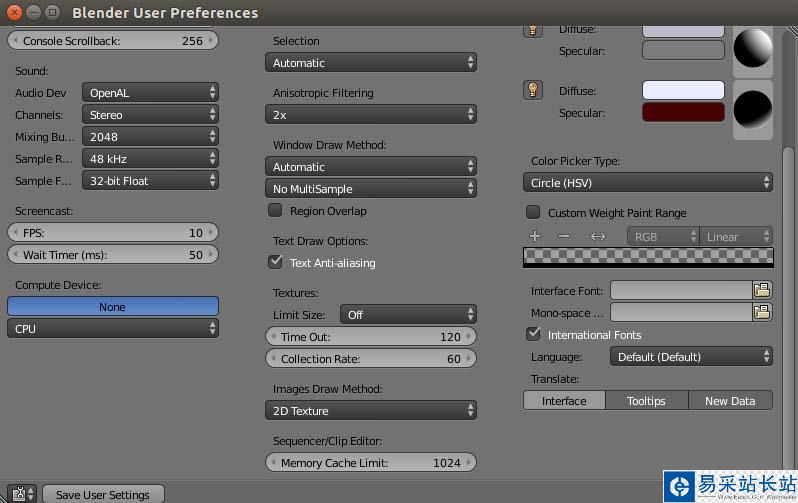Adjust third light direction sphere

pyautogui.click(x=753, y=109)
